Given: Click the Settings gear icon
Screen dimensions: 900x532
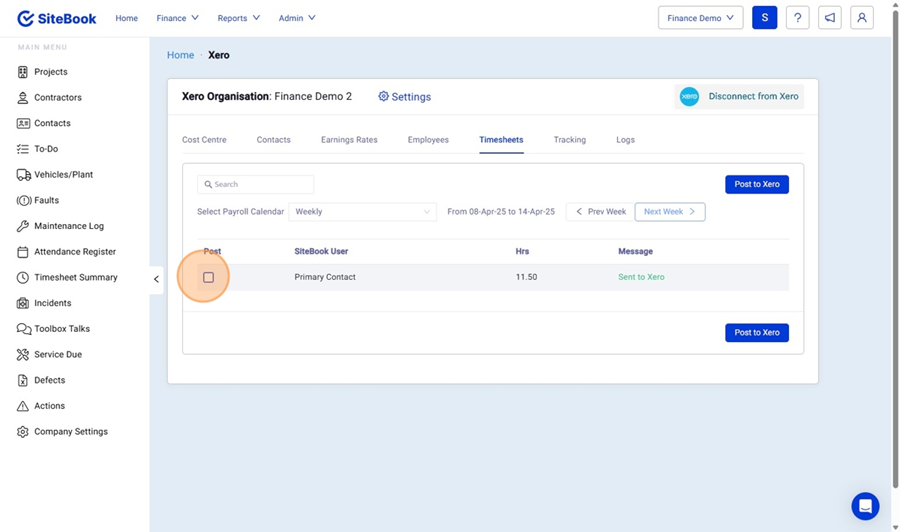Looking at the screenshot, I should [x=383, y=97].
